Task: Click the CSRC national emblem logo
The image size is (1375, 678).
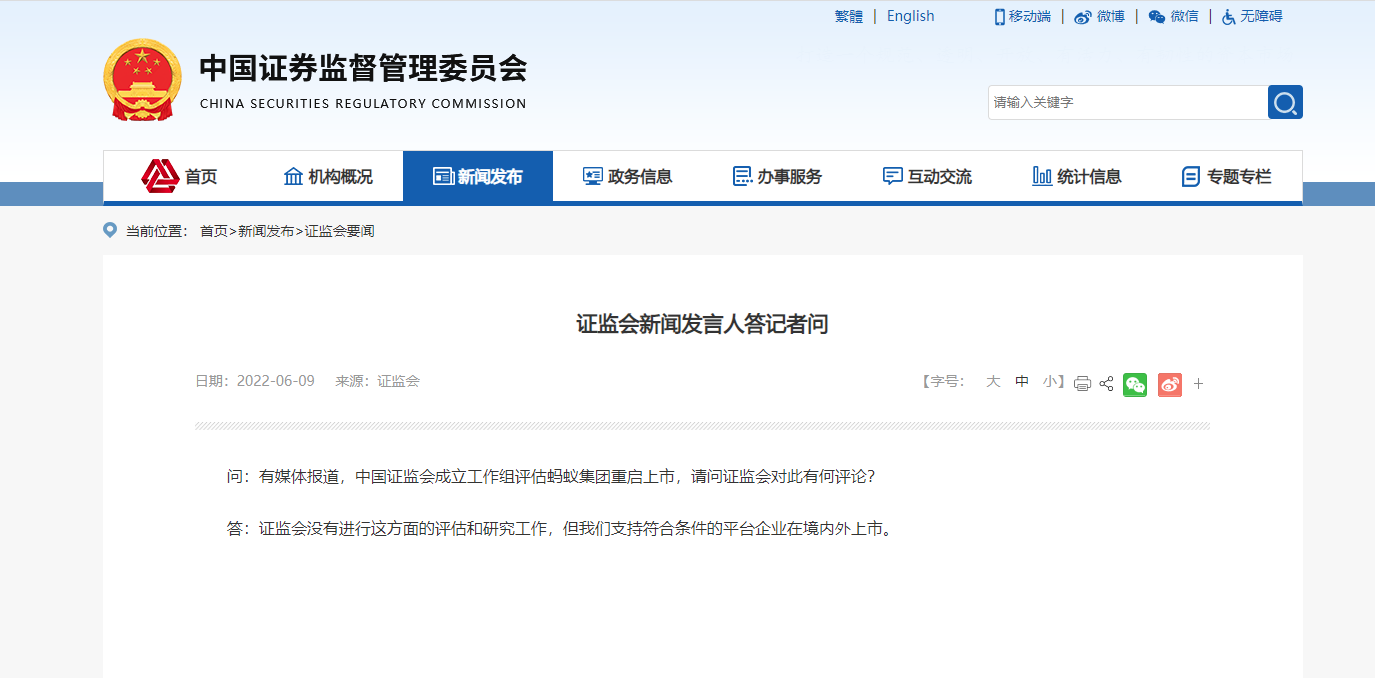Action: click(x=143, y=80)
